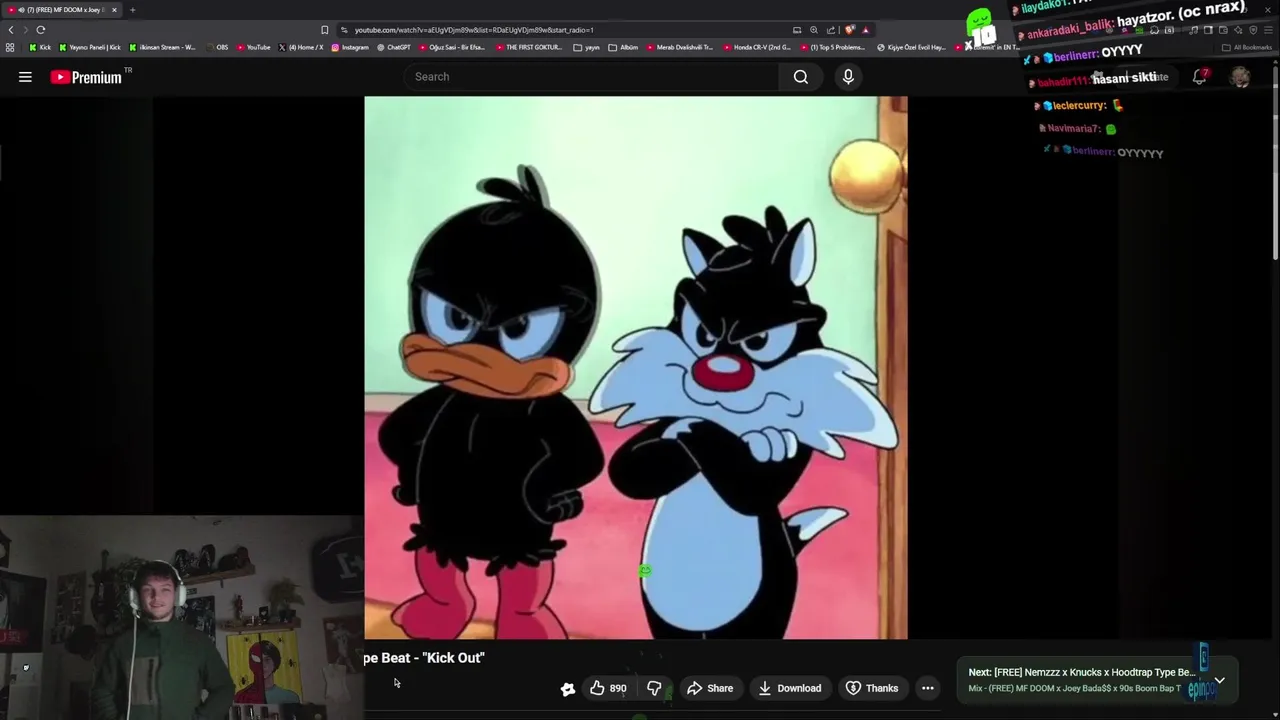Expand the Next playlist panel chevron
1280x720 pixels.
1219,680
